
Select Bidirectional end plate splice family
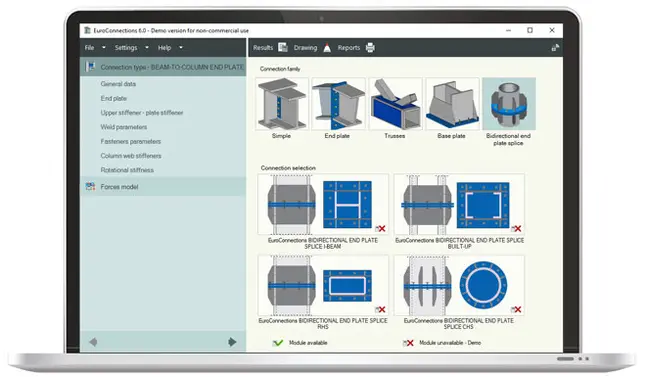click(509, 104)
